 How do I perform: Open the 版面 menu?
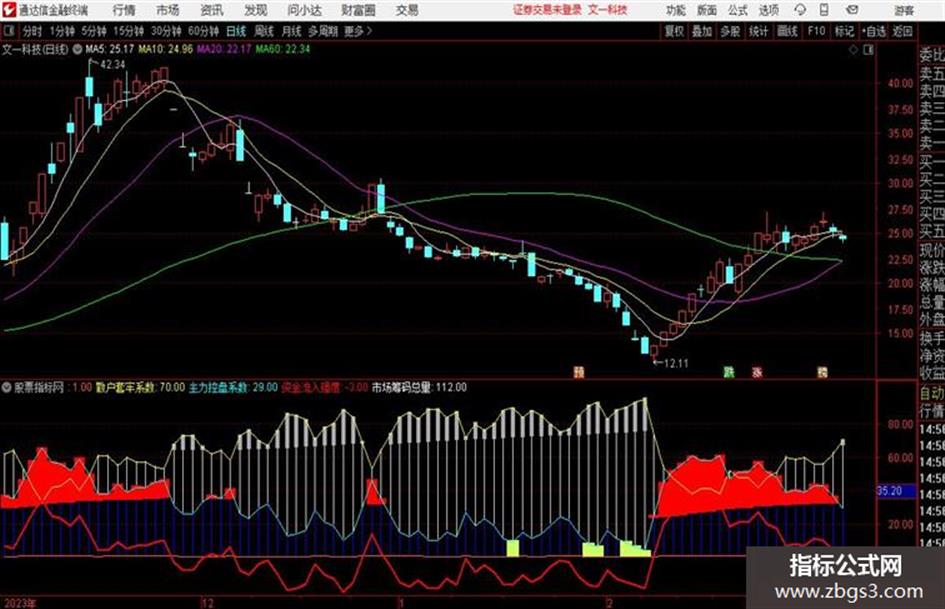tap(707, 10)
